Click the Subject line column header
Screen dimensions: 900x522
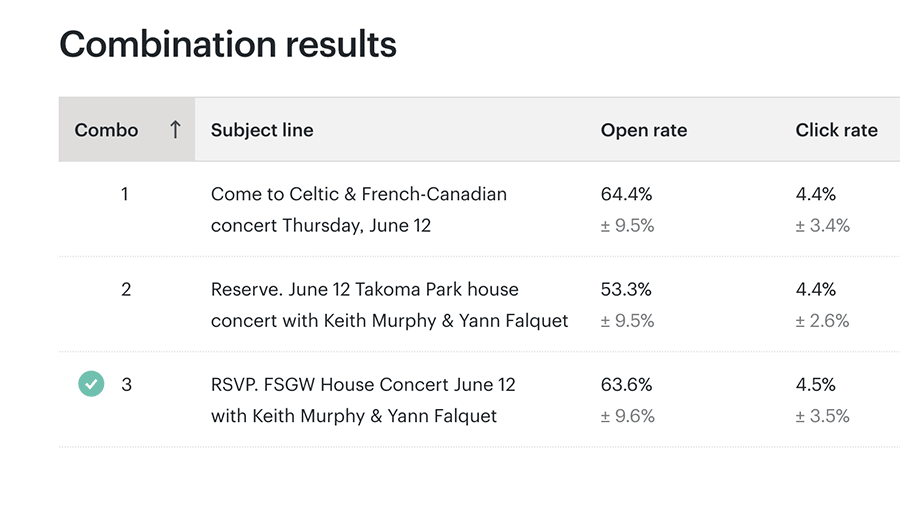pos(262,130)
